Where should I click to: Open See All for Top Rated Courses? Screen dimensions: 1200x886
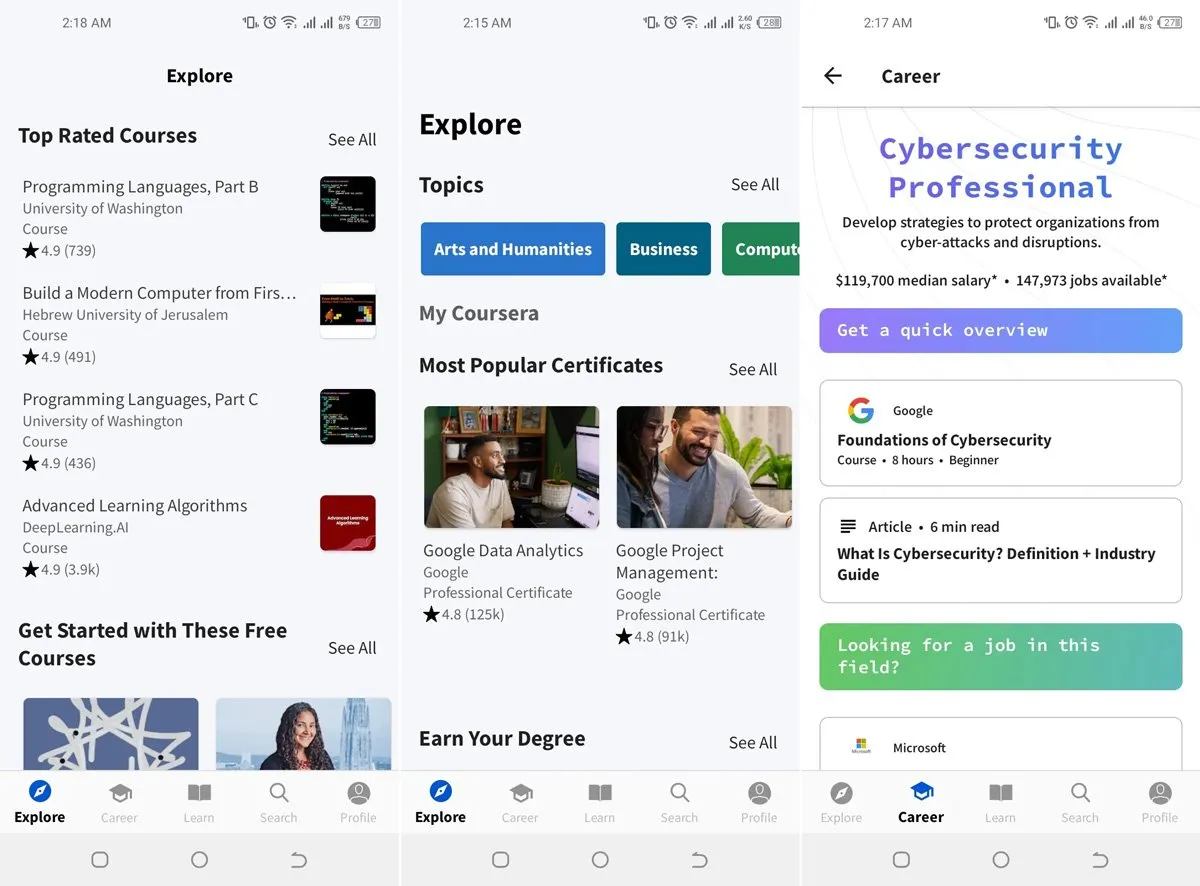point(352,140)
